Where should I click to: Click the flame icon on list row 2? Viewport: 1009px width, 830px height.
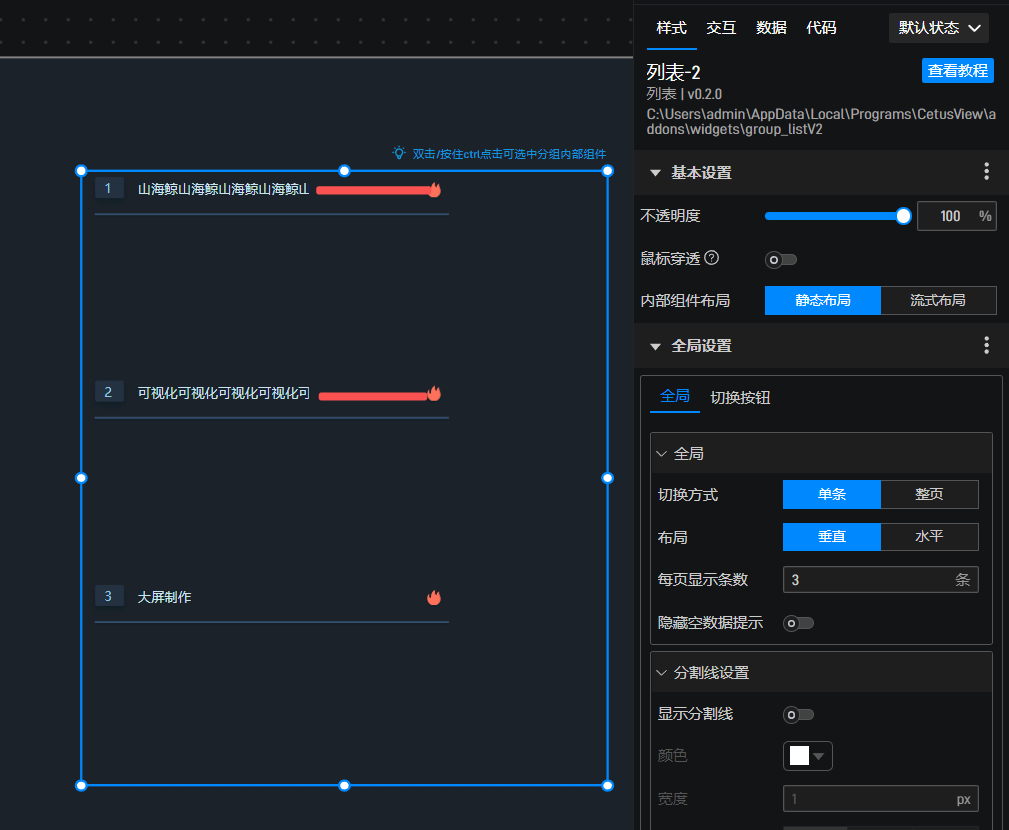(434, 394)
